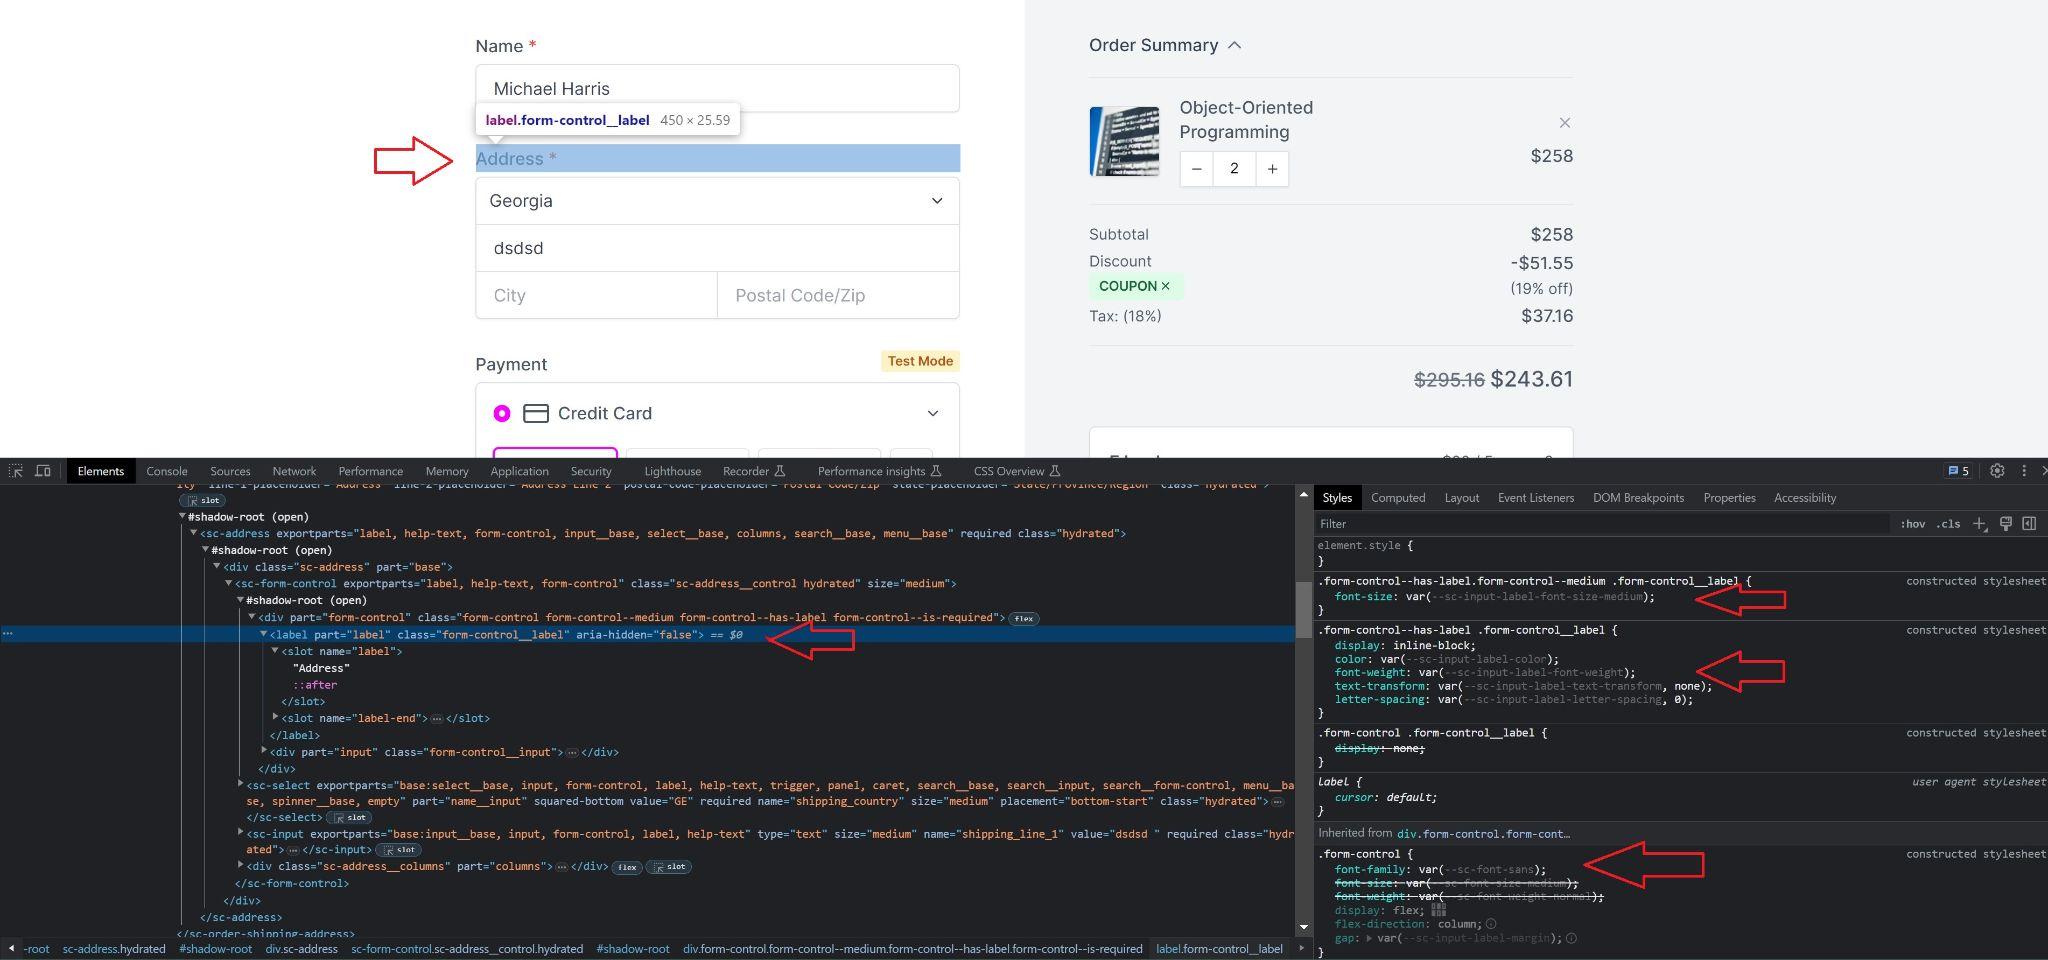Open DevTools settings gear
The width and height of the screenshot is (2048, 960).
point(1996,471)
